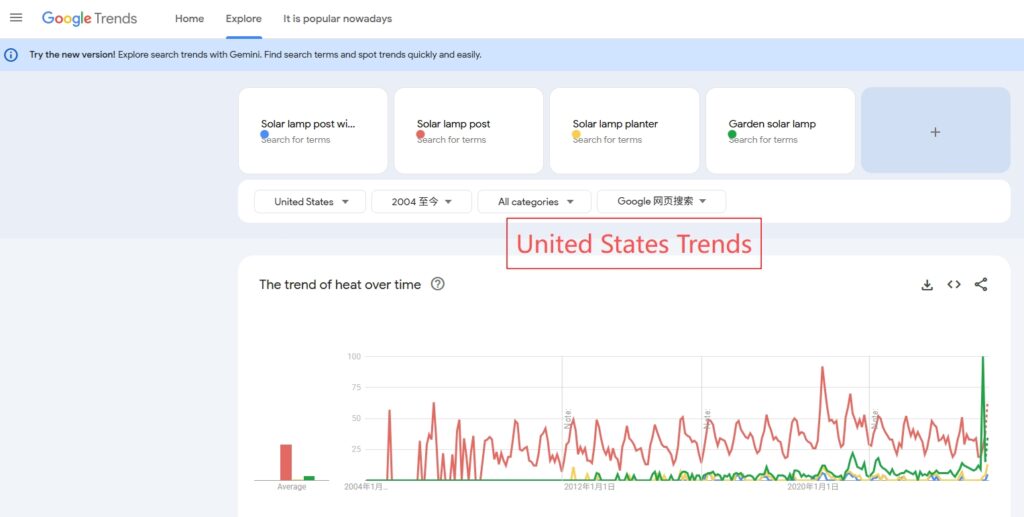
Task: Open the hamburger main menu
Action: (x=16, y=18)
